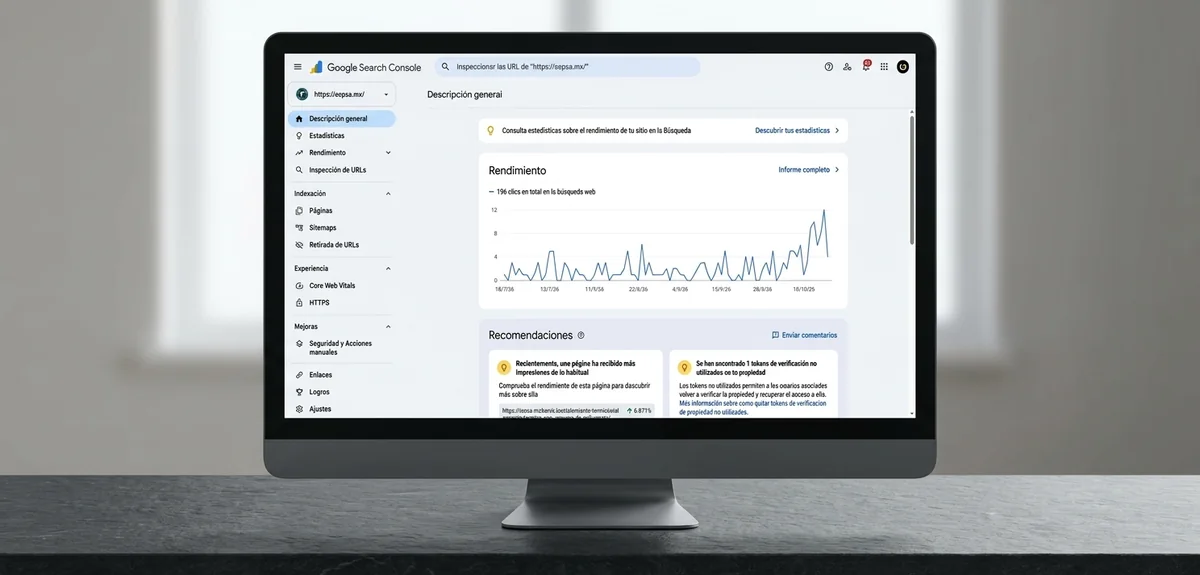Click the lightbulb icon in the statistics banner
Image resolution: width=1200 pixels, height=575 pixels.
491,130
